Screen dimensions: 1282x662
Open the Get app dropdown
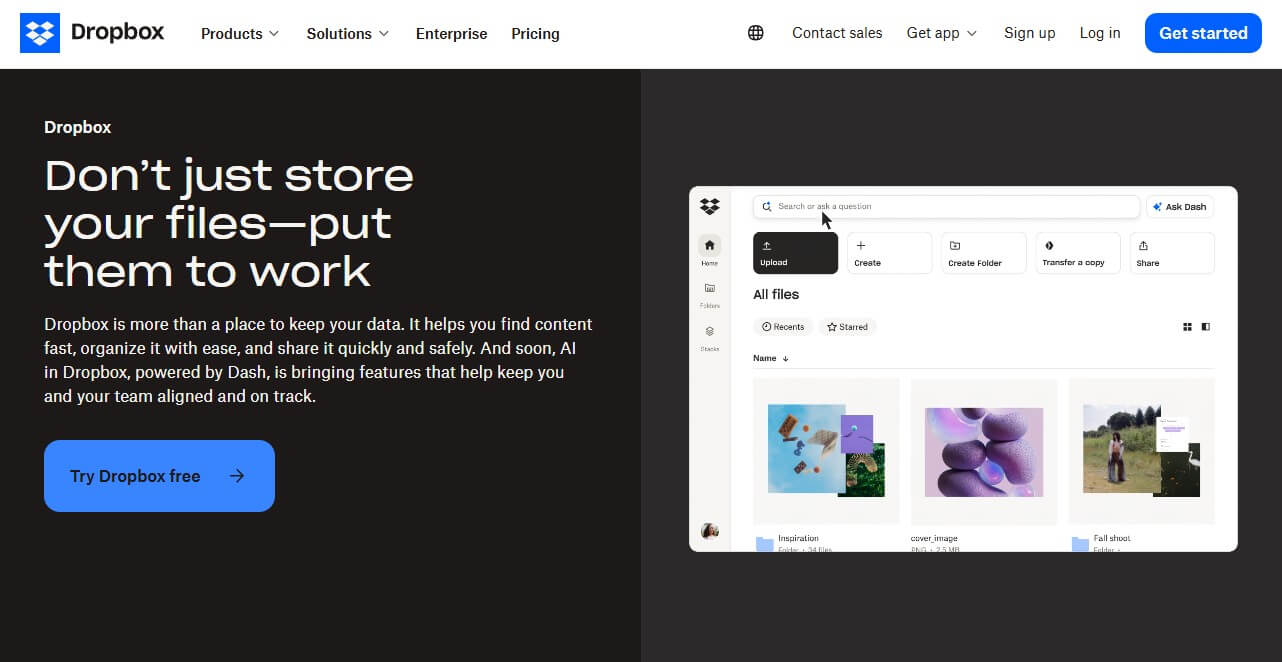pyautogui.click(x=940, y=33)
